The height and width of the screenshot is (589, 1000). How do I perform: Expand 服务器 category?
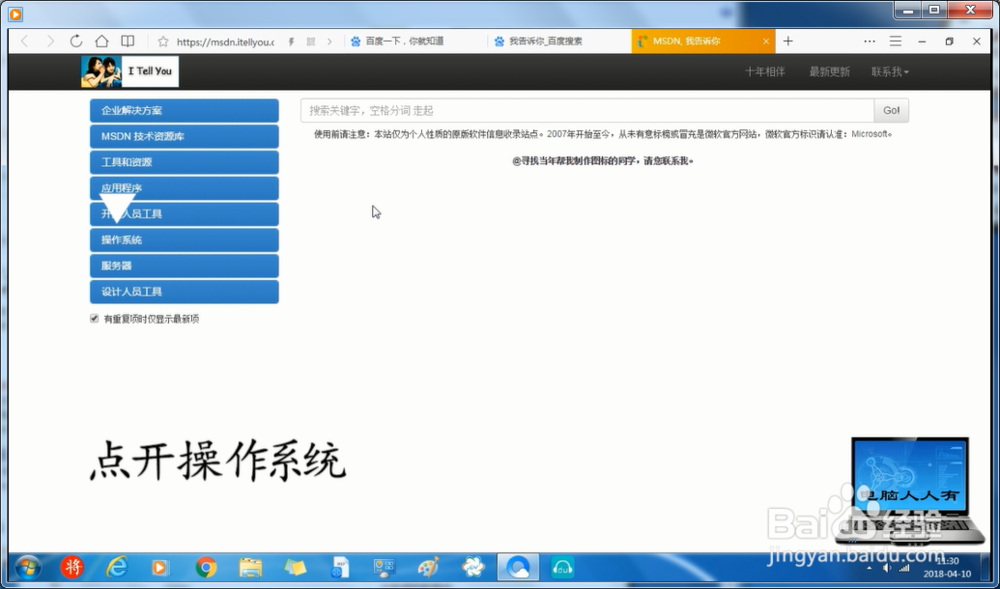pyautogui.click(x=184, y=266)
